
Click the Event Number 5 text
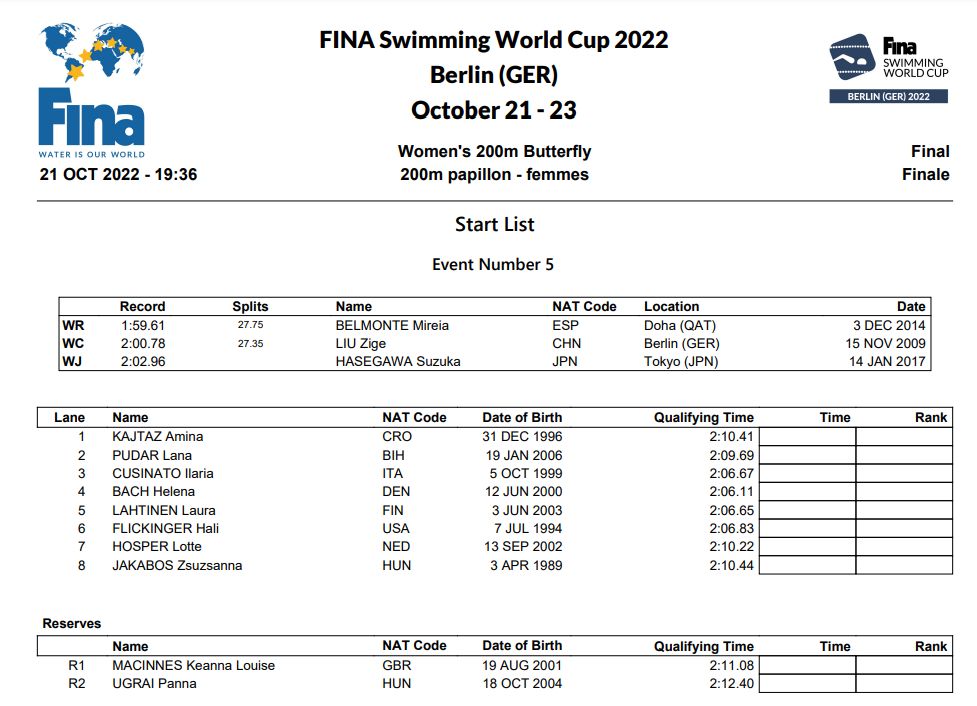pyautogui.click(x=492, y=265)
